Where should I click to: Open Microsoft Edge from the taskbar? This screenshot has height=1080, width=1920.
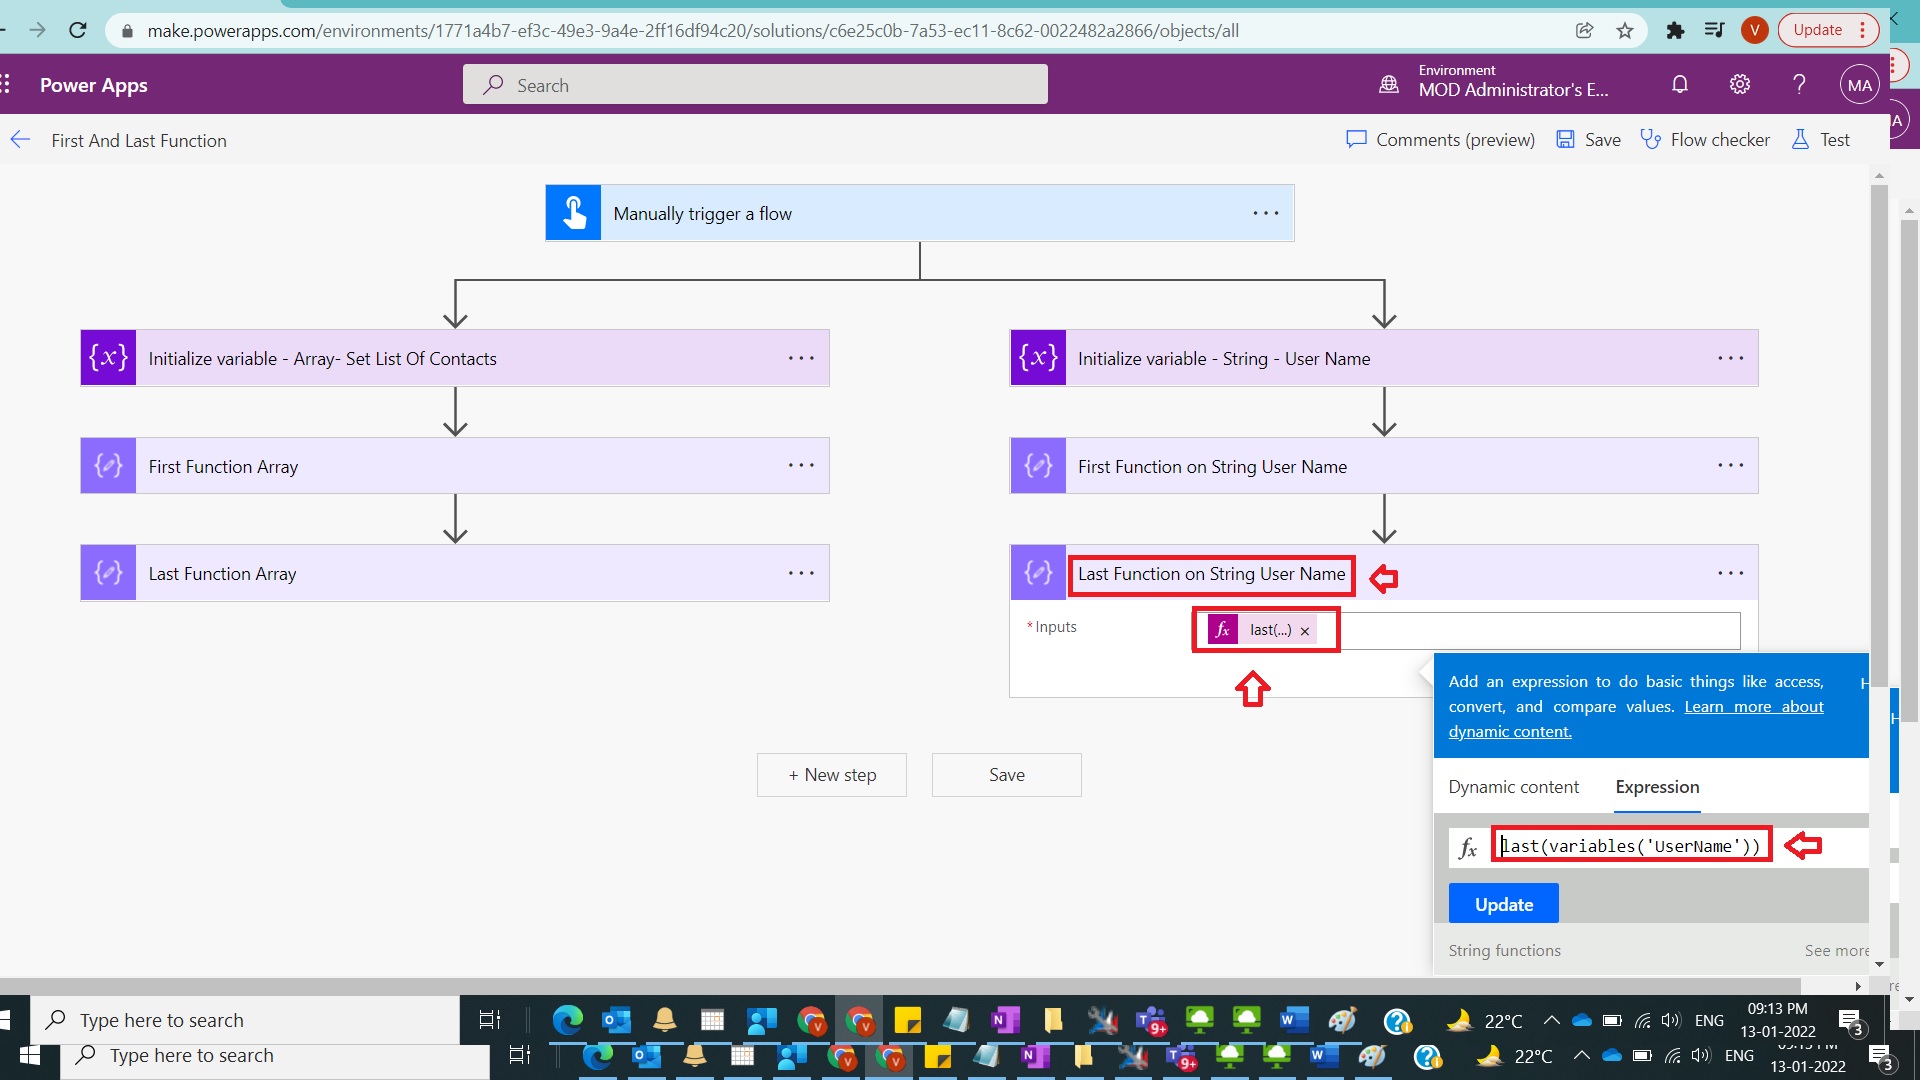coord(567,1020)
